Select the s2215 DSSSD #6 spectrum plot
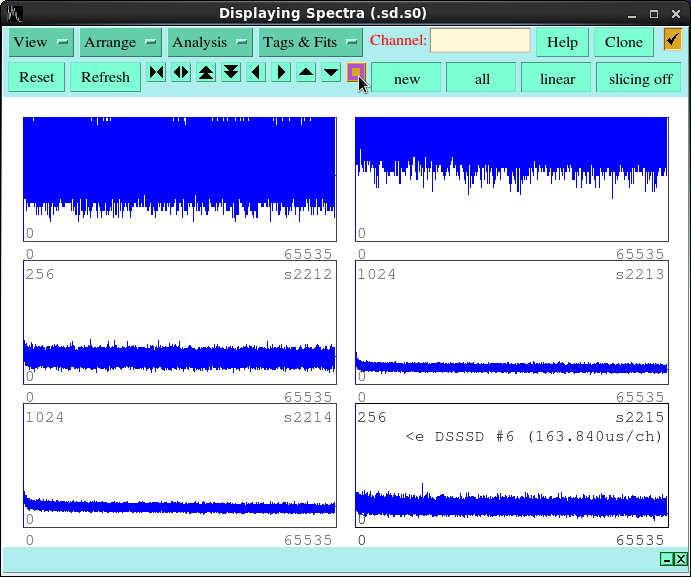Image resolution: width=691 pixels, height=577 pixels. click(511, 466)
